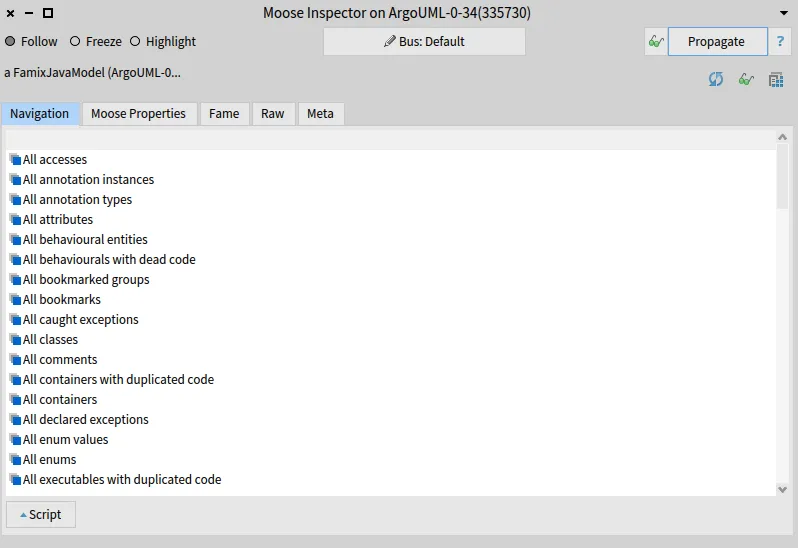Screen dimensions: 798x548
Task: Open help with the question mark button
Action: tap(780, 42)
